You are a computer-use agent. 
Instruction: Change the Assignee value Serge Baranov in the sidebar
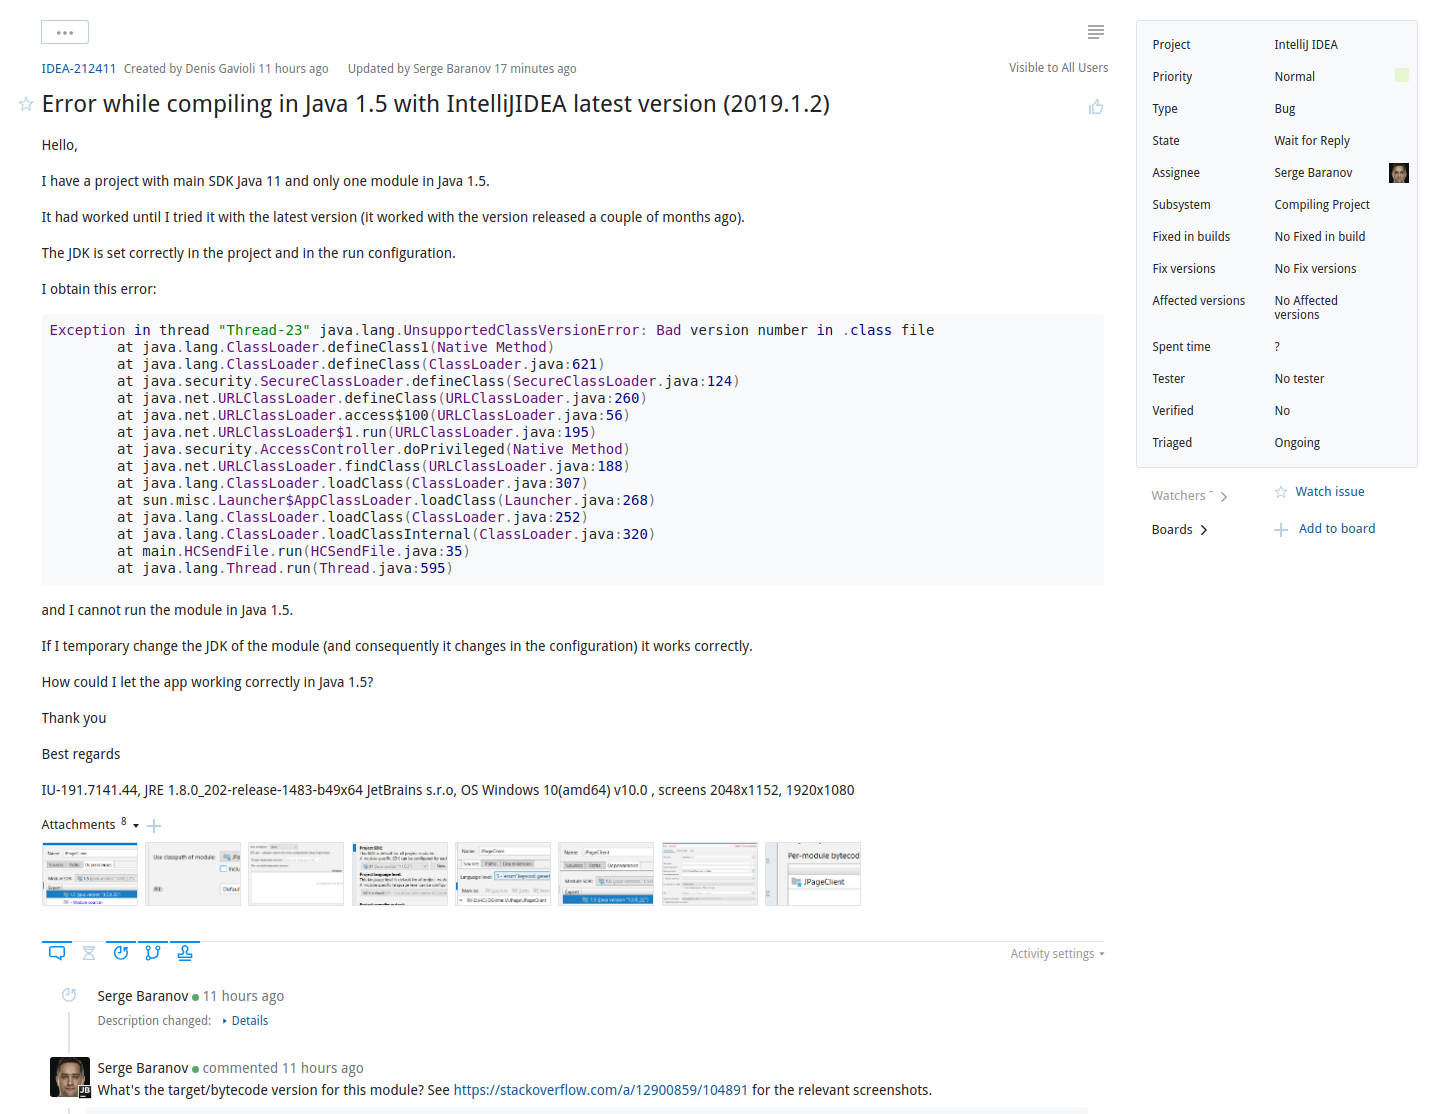tap(1313, 173)
